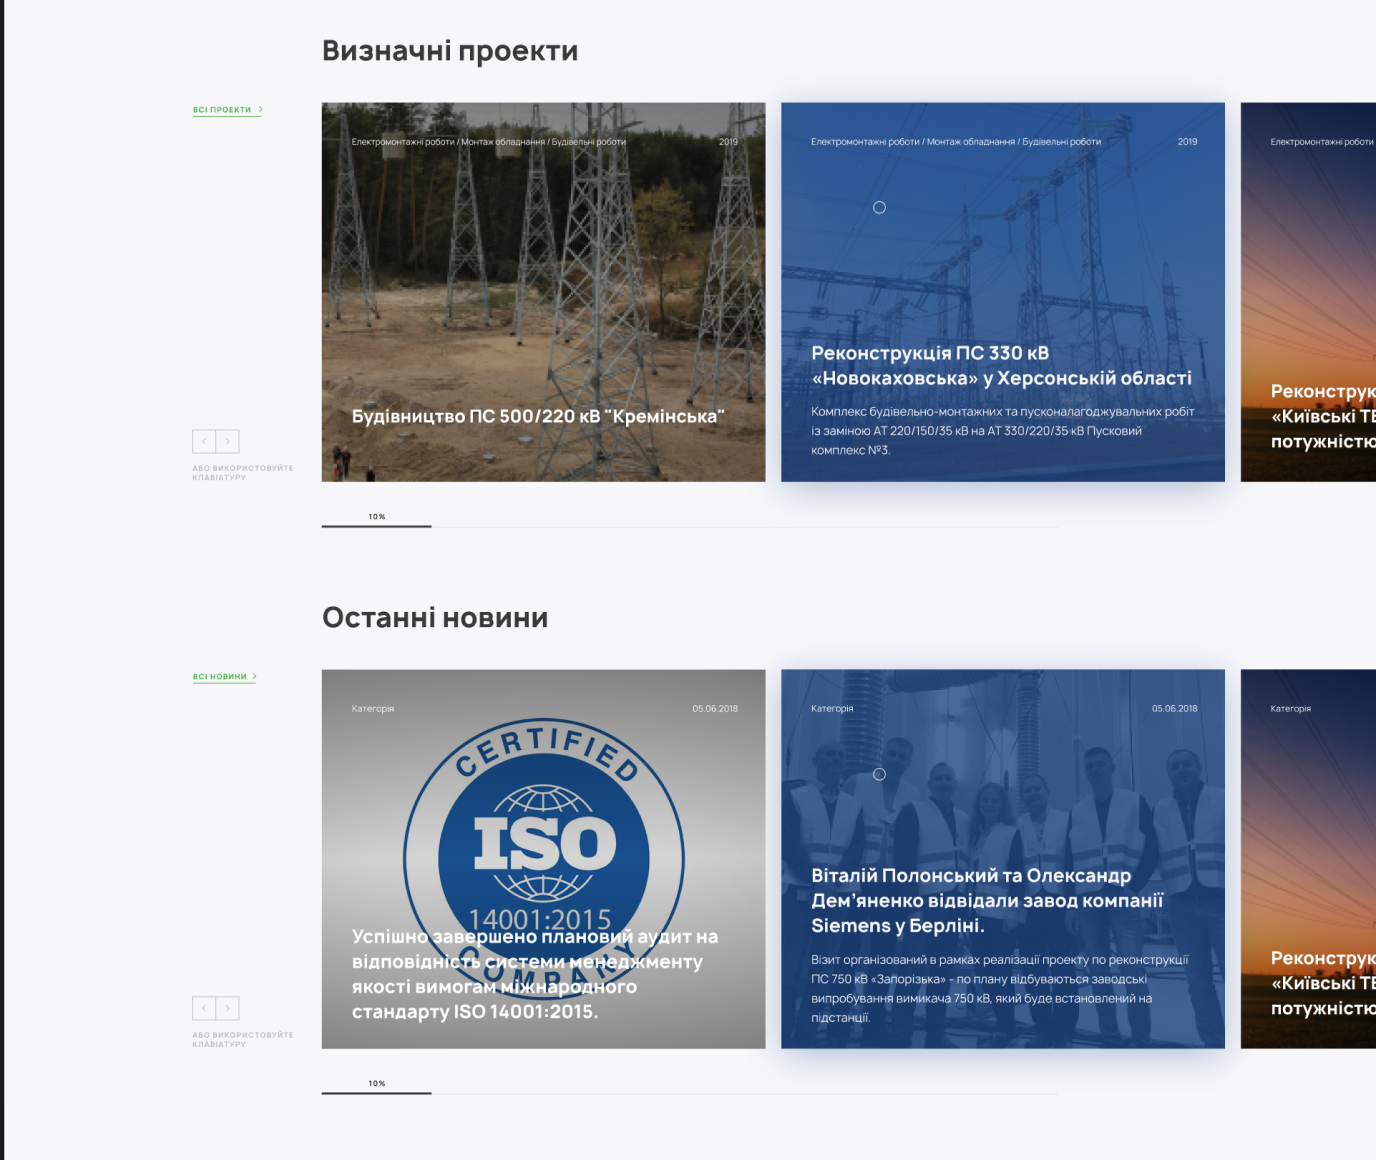Screen dimensions: 1376x1160
Task: Open the cut-off "Київські" project card at the projects row edge
Action: pyautogui.click(x=1308, y=292)
